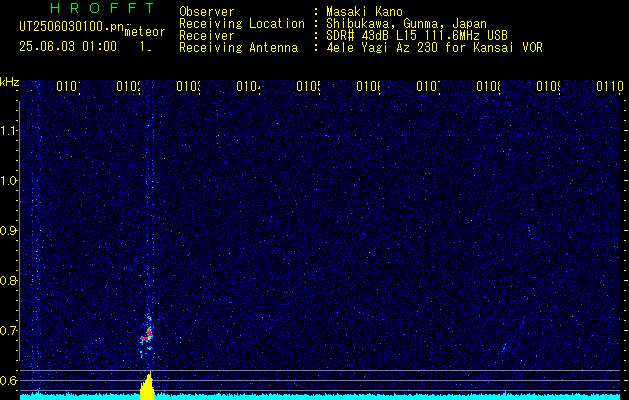
Task: Click the green meteor label
Action: [x=145, y=32]
